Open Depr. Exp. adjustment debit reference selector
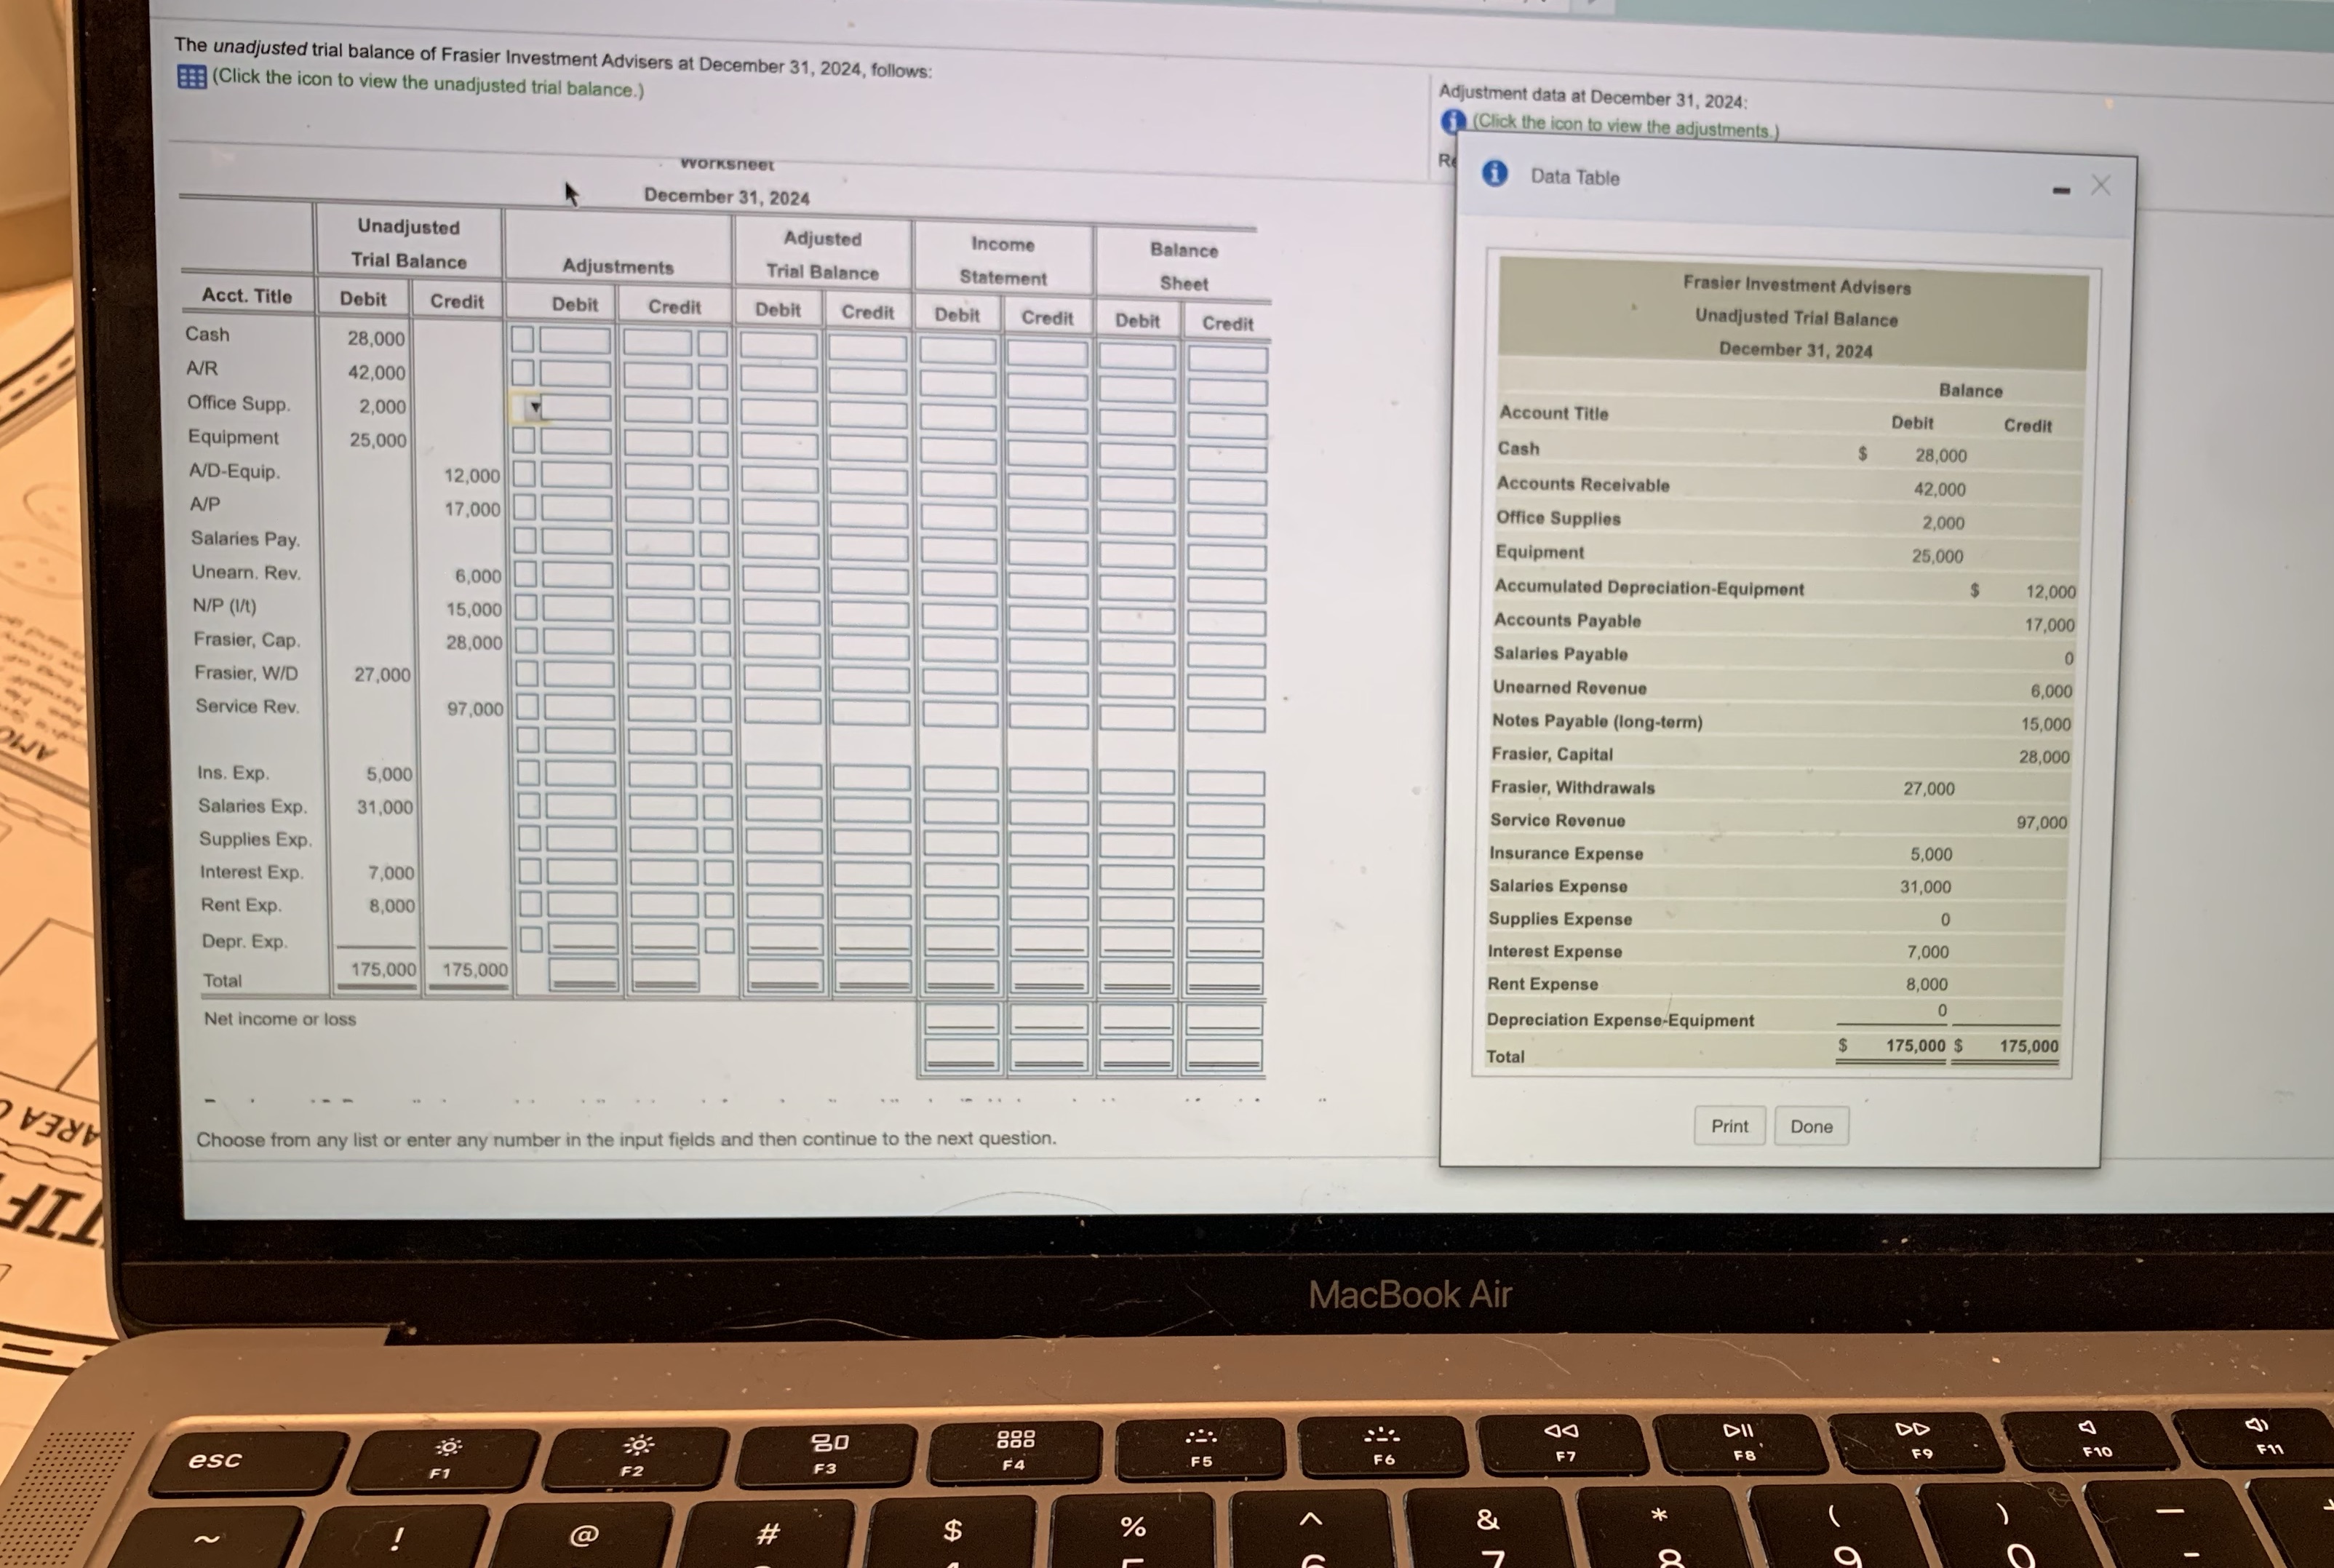Image resolution: width=2334 pixels, height=1568 pixels. click(x=531, y=939)
